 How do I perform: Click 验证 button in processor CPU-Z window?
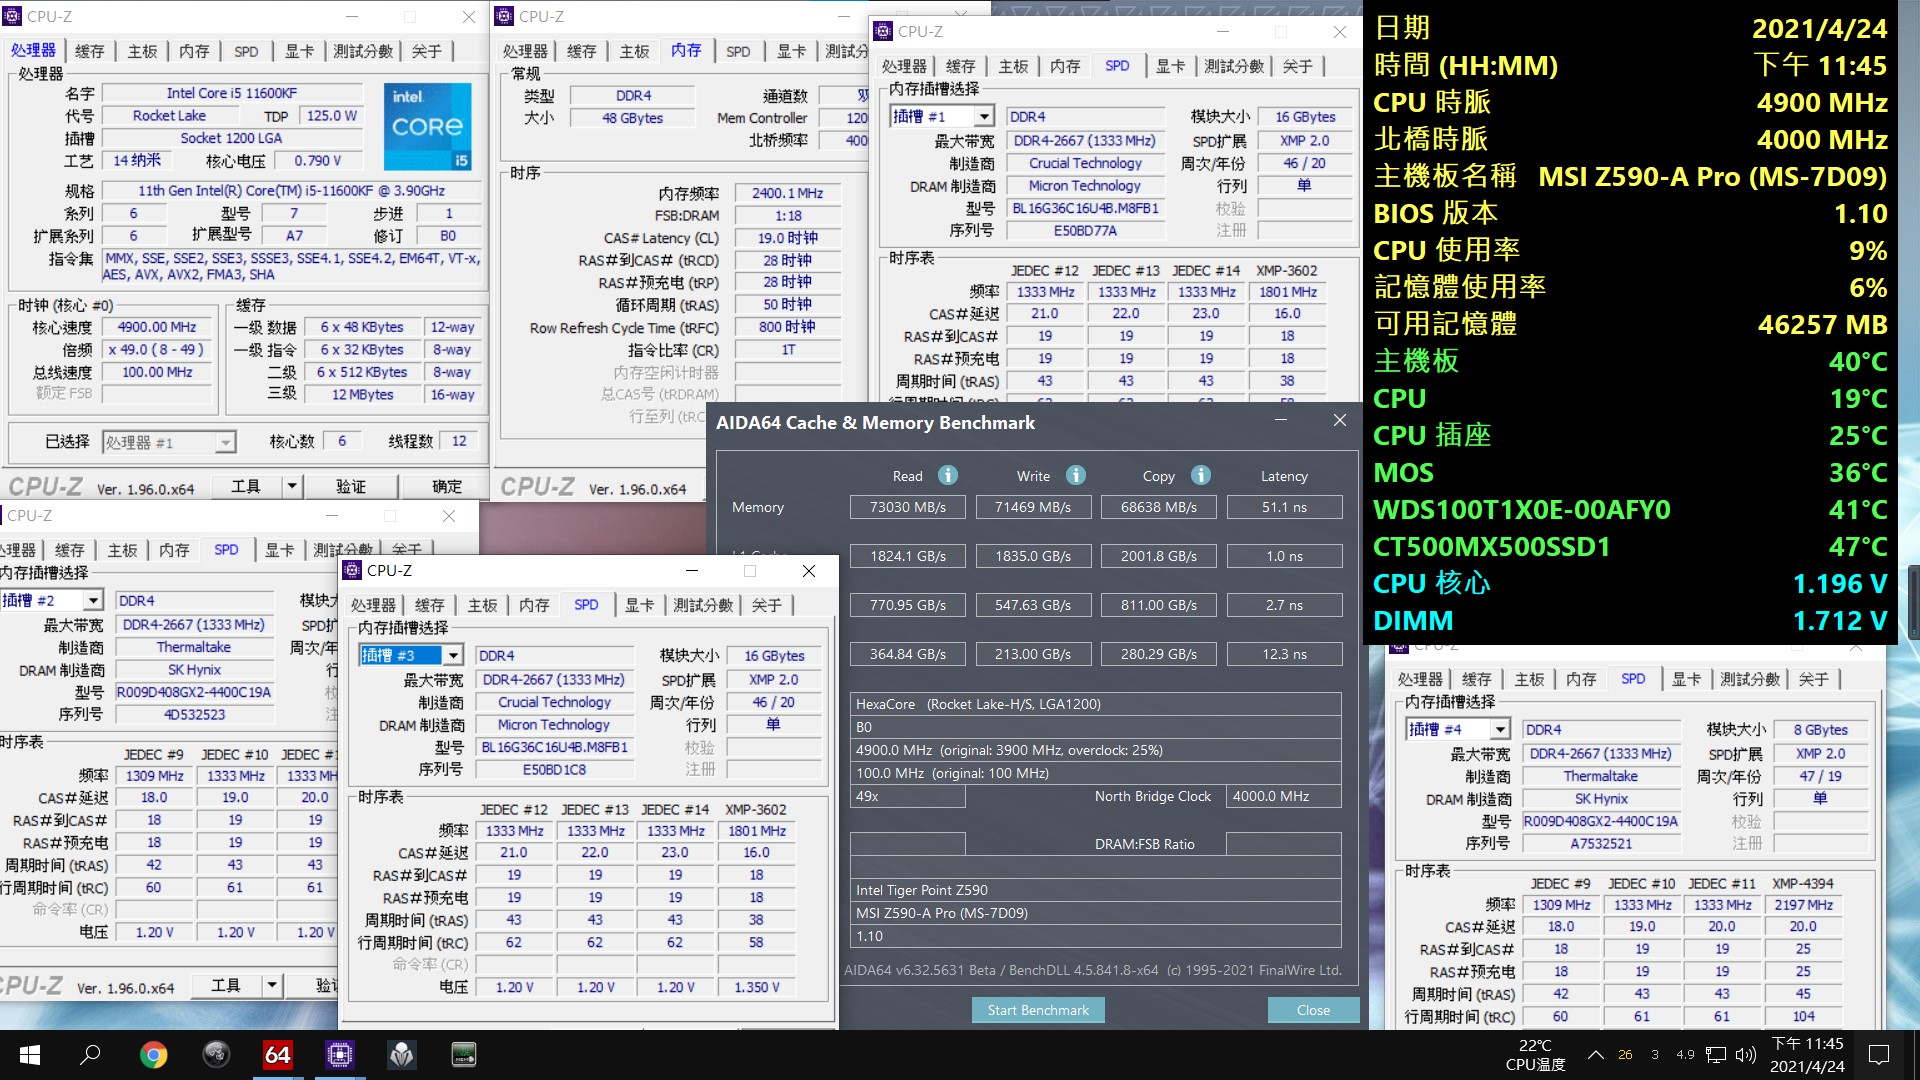click(351, 486)
